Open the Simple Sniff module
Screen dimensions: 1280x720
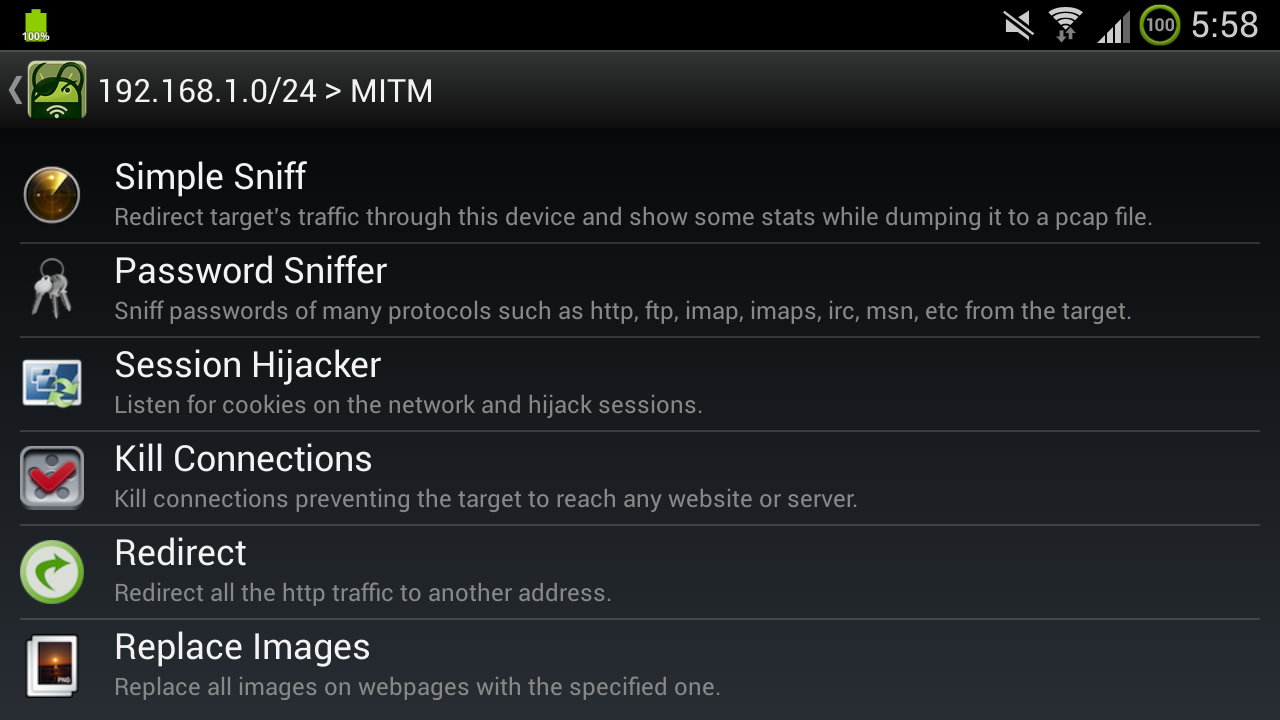point(640,196)
